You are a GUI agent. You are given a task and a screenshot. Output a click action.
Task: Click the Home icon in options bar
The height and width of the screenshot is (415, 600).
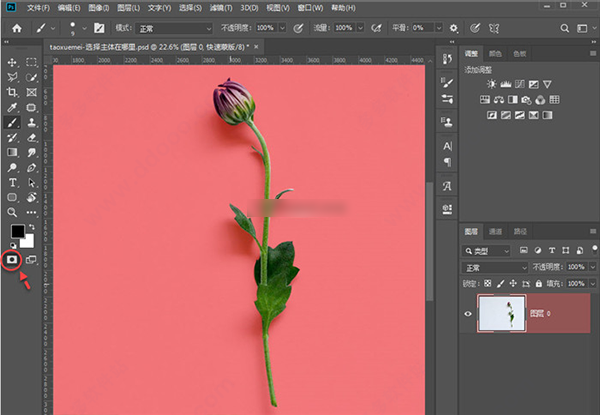click(x=17, y=28)
